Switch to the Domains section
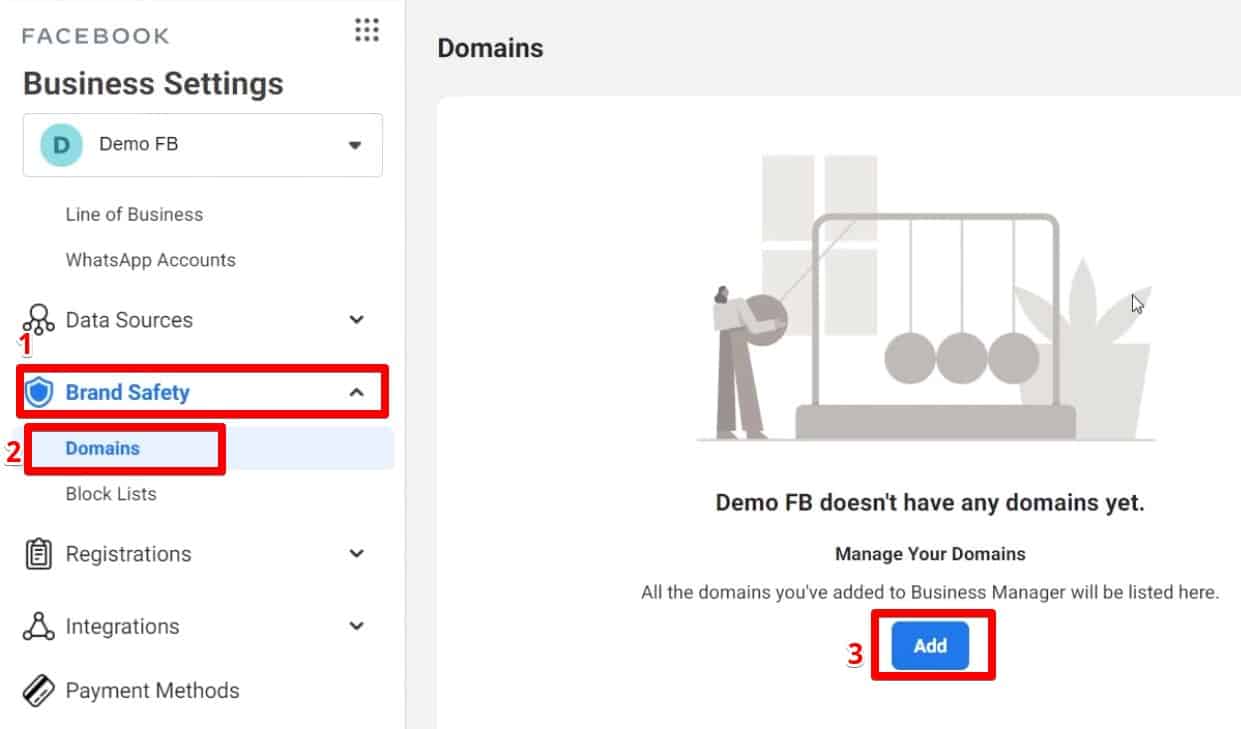Viewport: 1241px width, 729px height. pyautogui.click(x=101, y=448)
